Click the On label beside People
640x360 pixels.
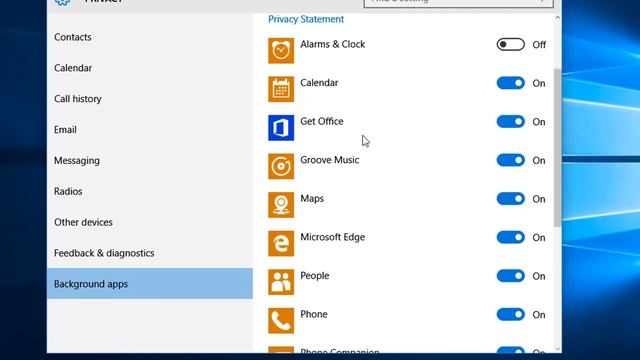[539, 276]
